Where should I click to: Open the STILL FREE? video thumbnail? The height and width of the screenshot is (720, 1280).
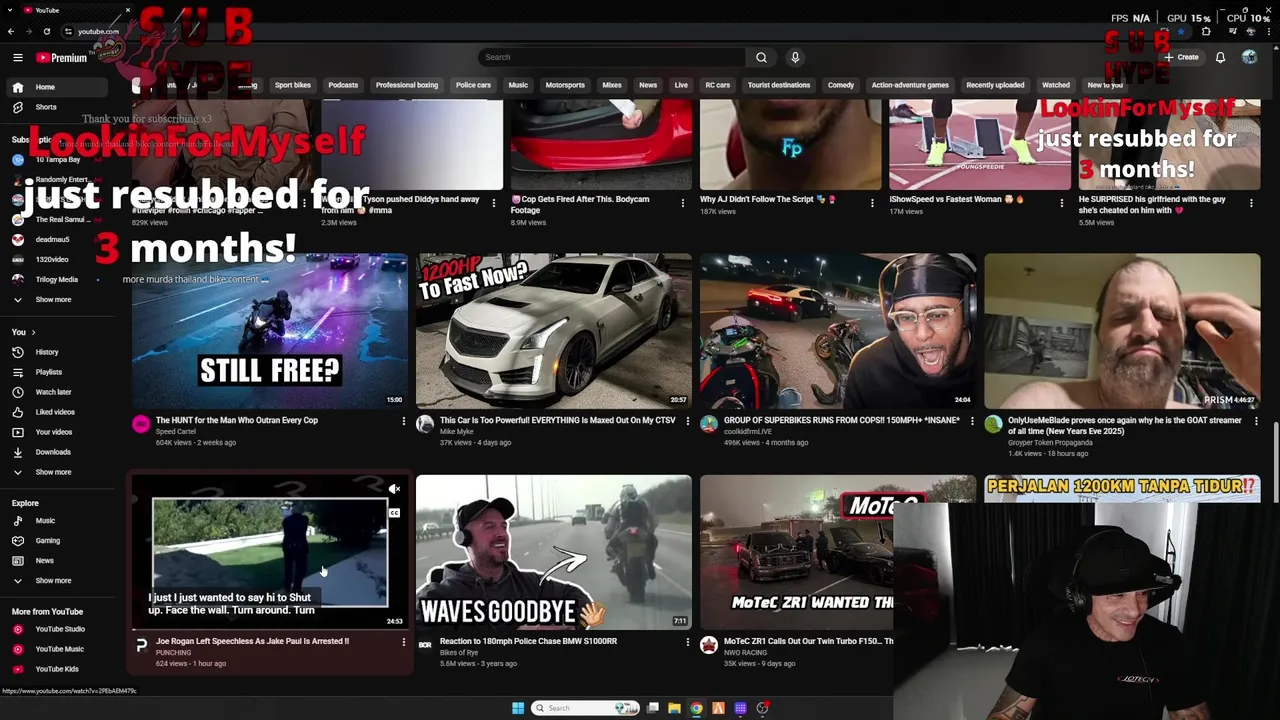coord(270,331)
